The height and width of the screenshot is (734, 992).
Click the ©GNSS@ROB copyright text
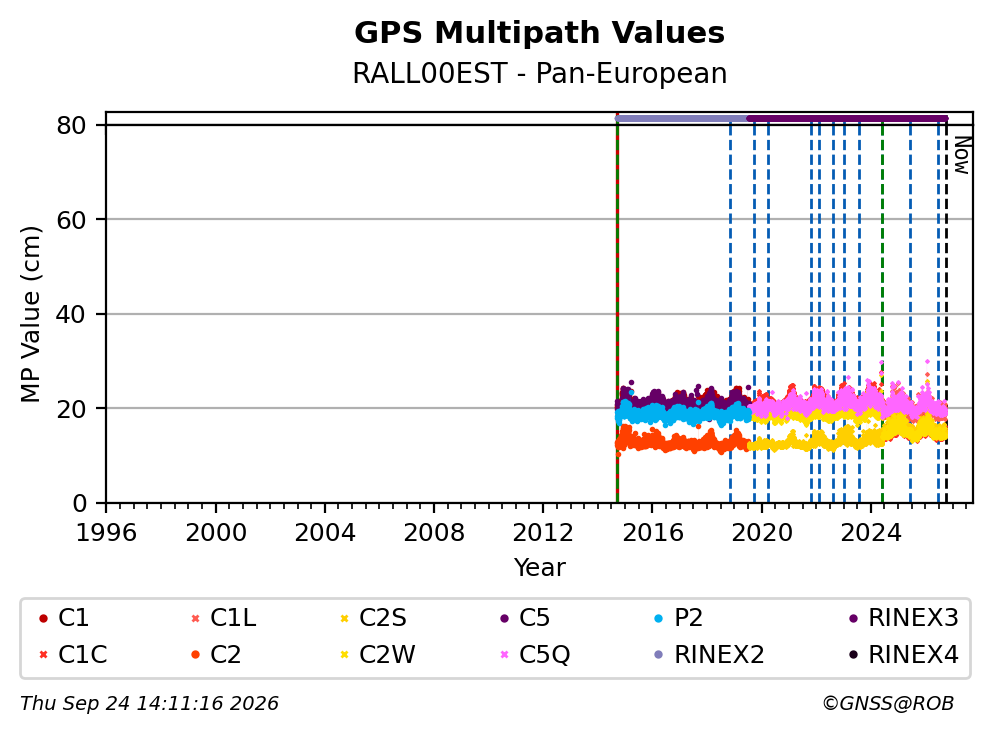click(888, 704)
